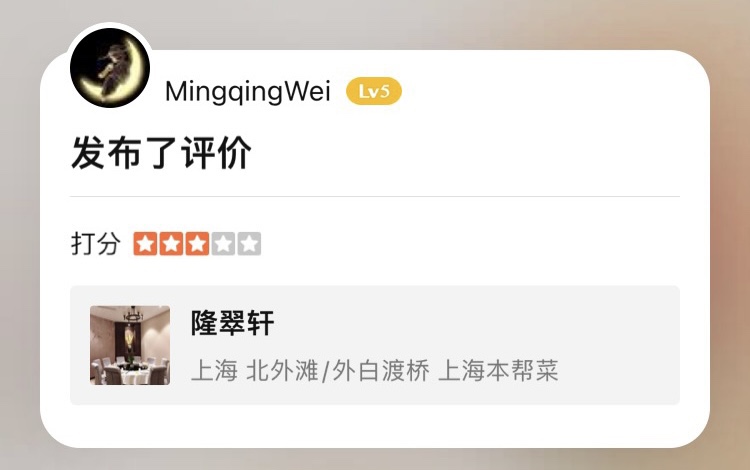Tap the 发布了评价 heading
Image resolution: width=750 pixels, height=470 pixels.
pyautogui.click(x=162, y=153)
